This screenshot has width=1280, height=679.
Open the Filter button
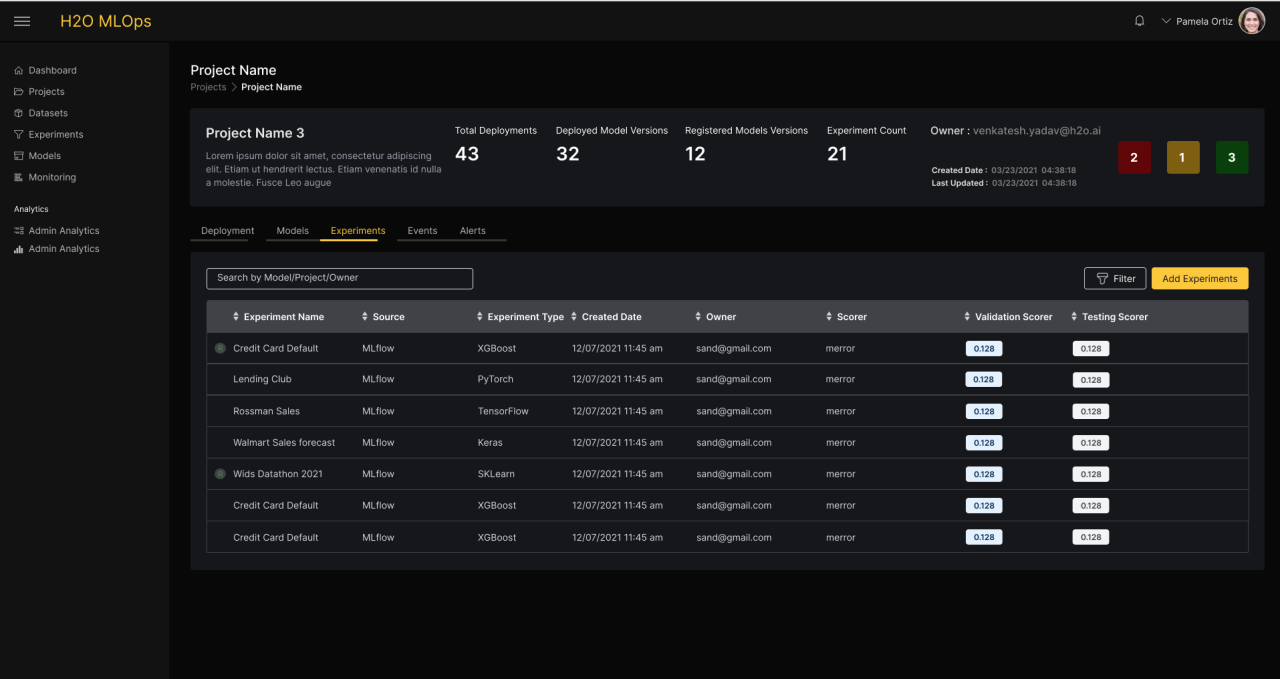[x=1115, y=279]
